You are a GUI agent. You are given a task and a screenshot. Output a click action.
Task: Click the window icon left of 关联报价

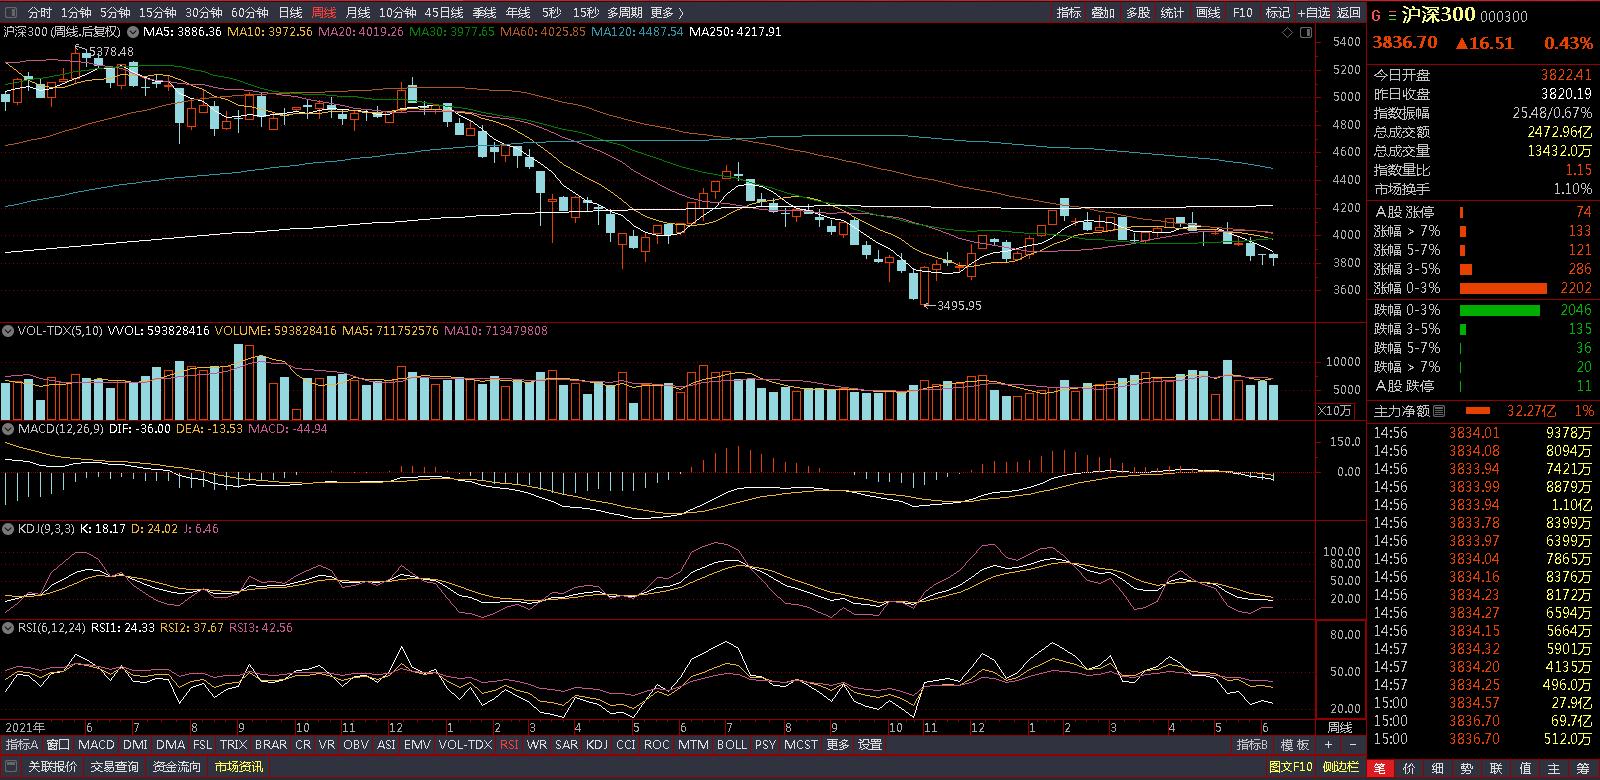[12, 767]
